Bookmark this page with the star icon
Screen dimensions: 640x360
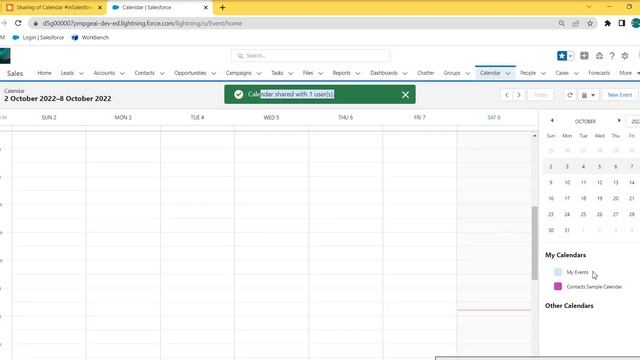[x=590, y=24]
